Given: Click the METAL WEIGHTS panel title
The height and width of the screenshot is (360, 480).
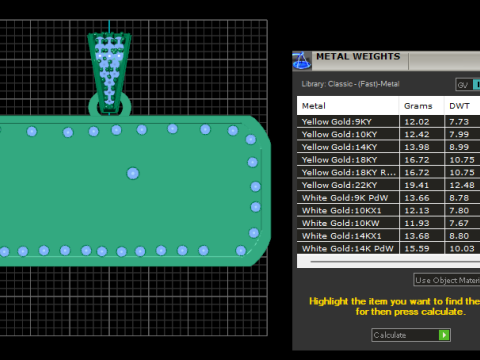Looking at the screenshot, I should click(x=358, y=57).
